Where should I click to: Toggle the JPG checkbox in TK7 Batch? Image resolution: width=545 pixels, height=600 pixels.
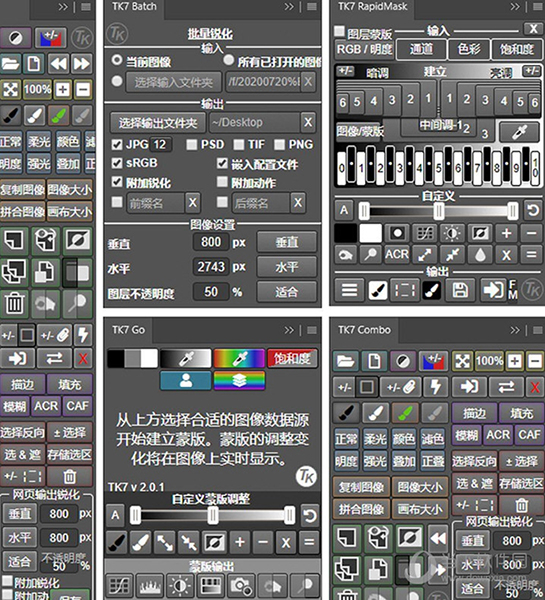pos(117,145)
